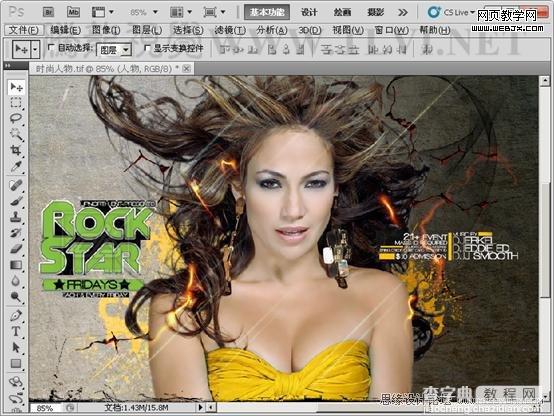The image size is (554, 416).
Task: Open the 选择(S) menu
Action: point(188,30)
